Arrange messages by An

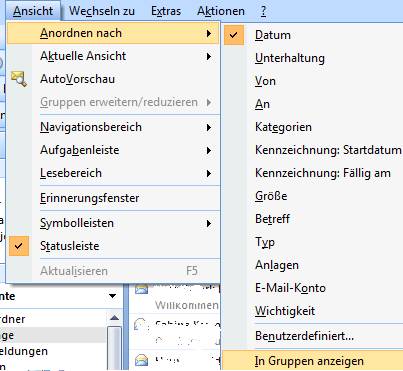tap(313, 104)
